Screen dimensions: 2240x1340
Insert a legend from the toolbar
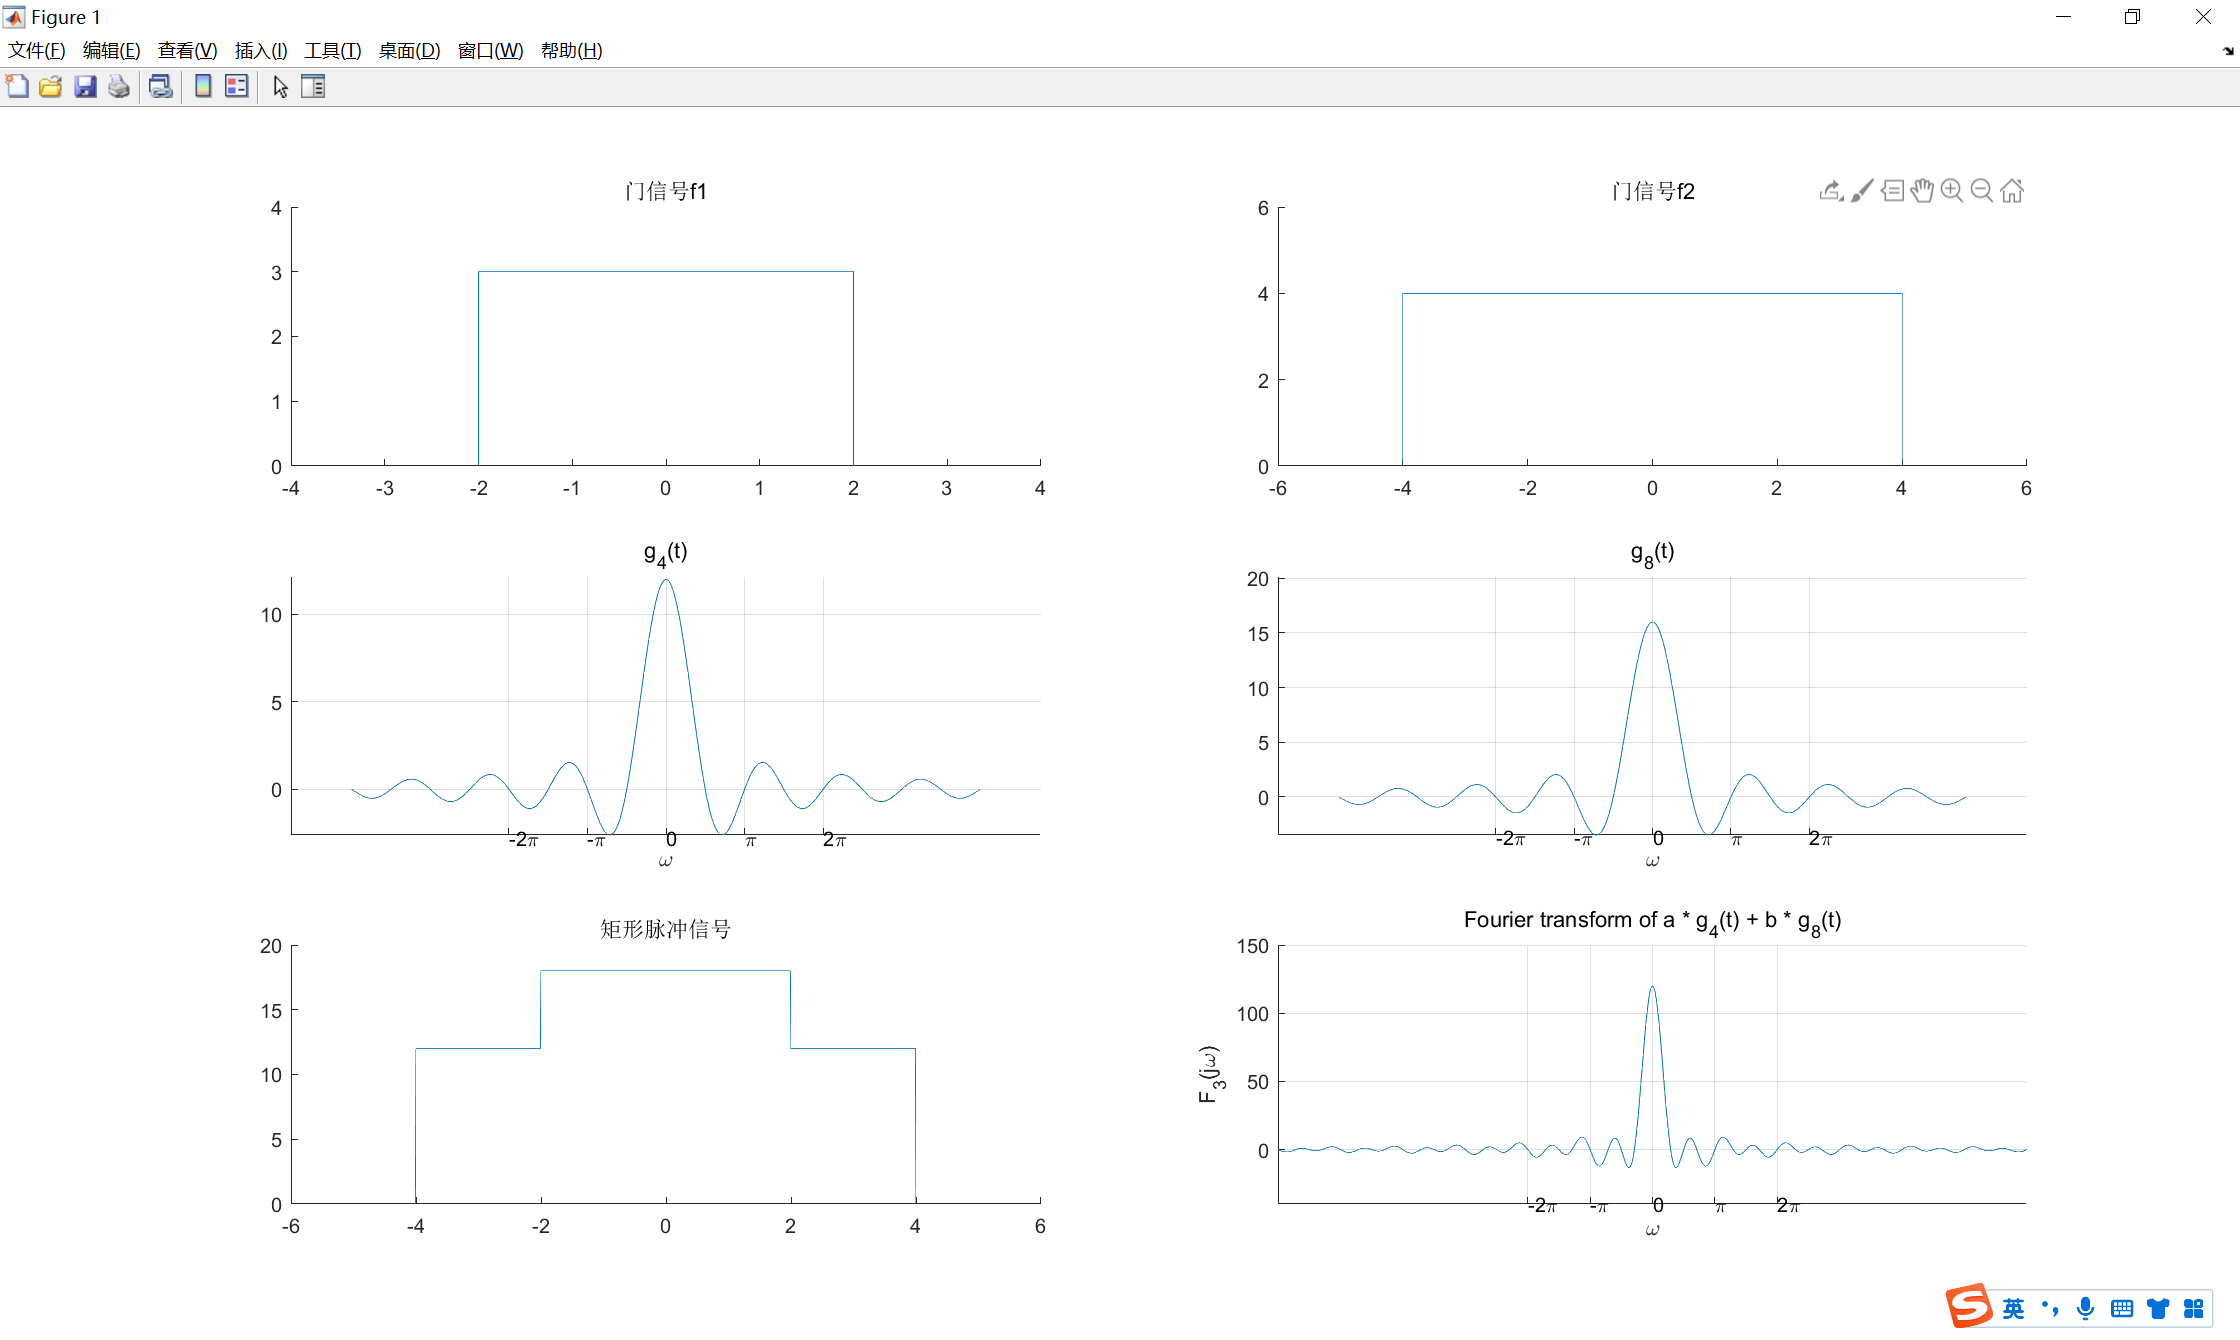[x=237, y=87]
